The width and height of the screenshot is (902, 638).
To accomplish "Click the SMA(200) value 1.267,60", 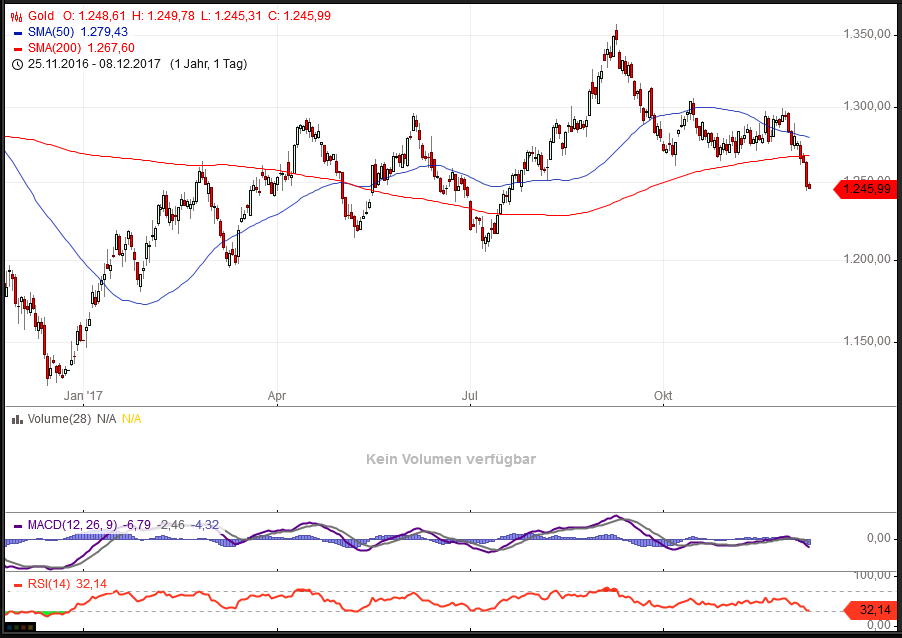I will 111,48.
